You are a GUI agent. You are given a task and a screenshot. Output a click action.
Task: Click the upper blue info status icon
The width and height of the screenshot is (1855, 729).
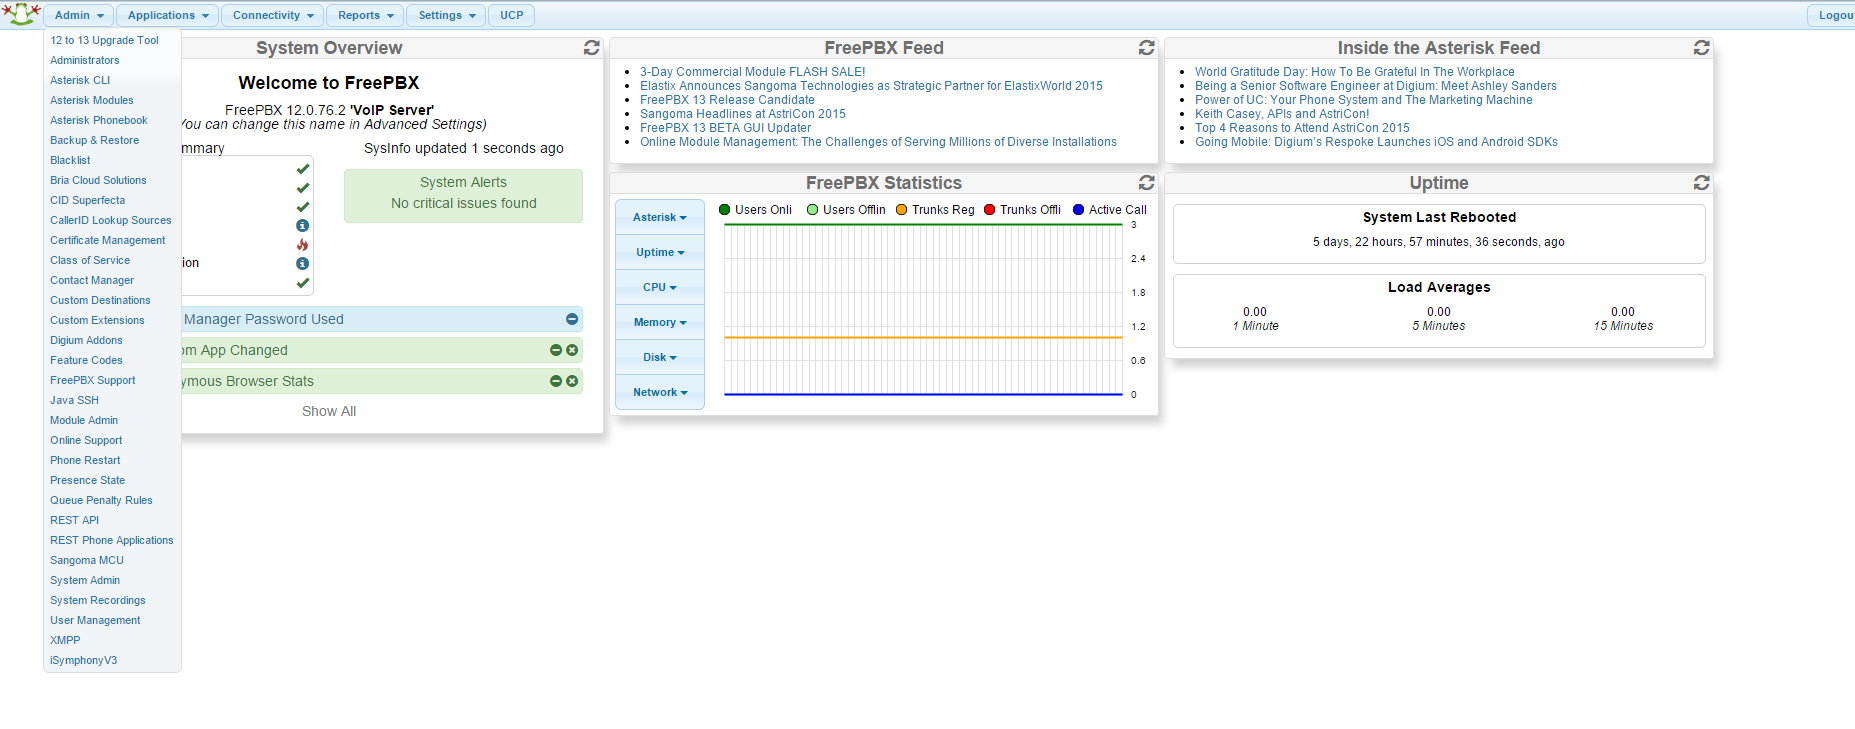pyautogui.click(x=302, y=226)
